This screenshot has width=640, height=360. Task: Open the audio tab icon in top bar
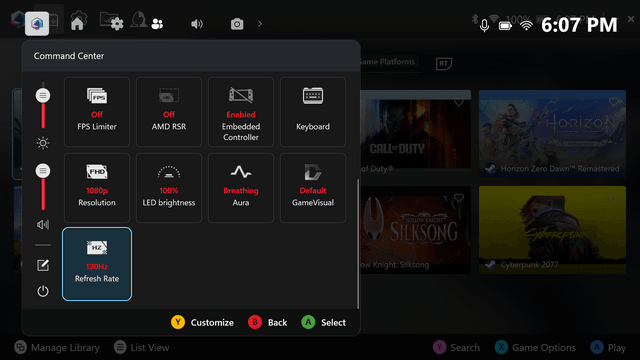(197, 24)
